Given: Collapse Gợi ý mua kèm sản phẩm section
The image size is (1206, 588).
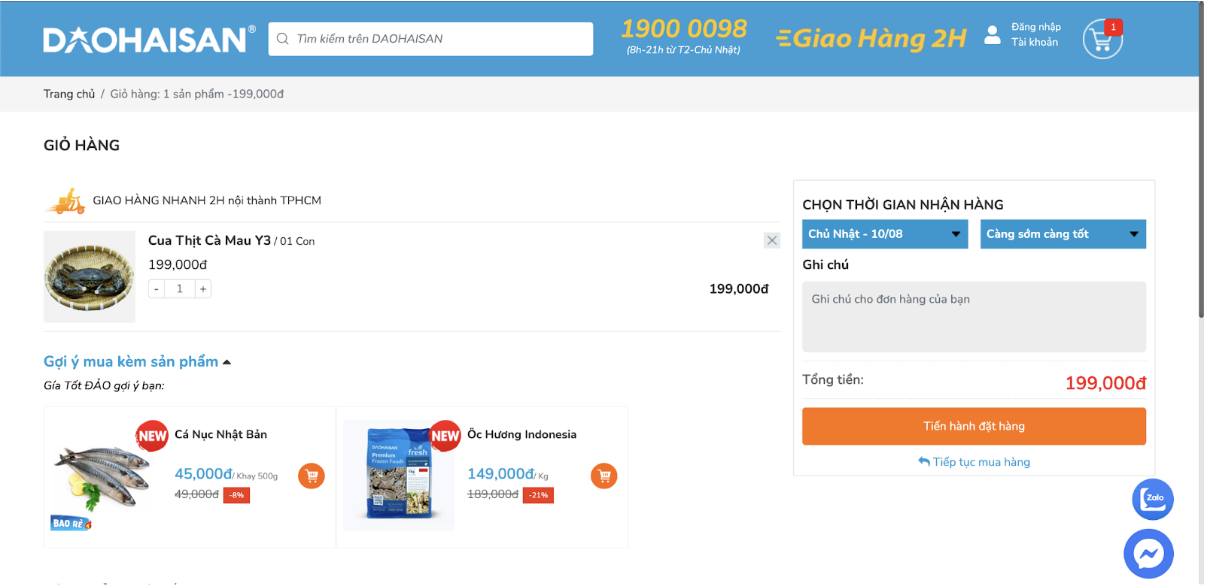Looking at the screenshot, I should point(137,362).
